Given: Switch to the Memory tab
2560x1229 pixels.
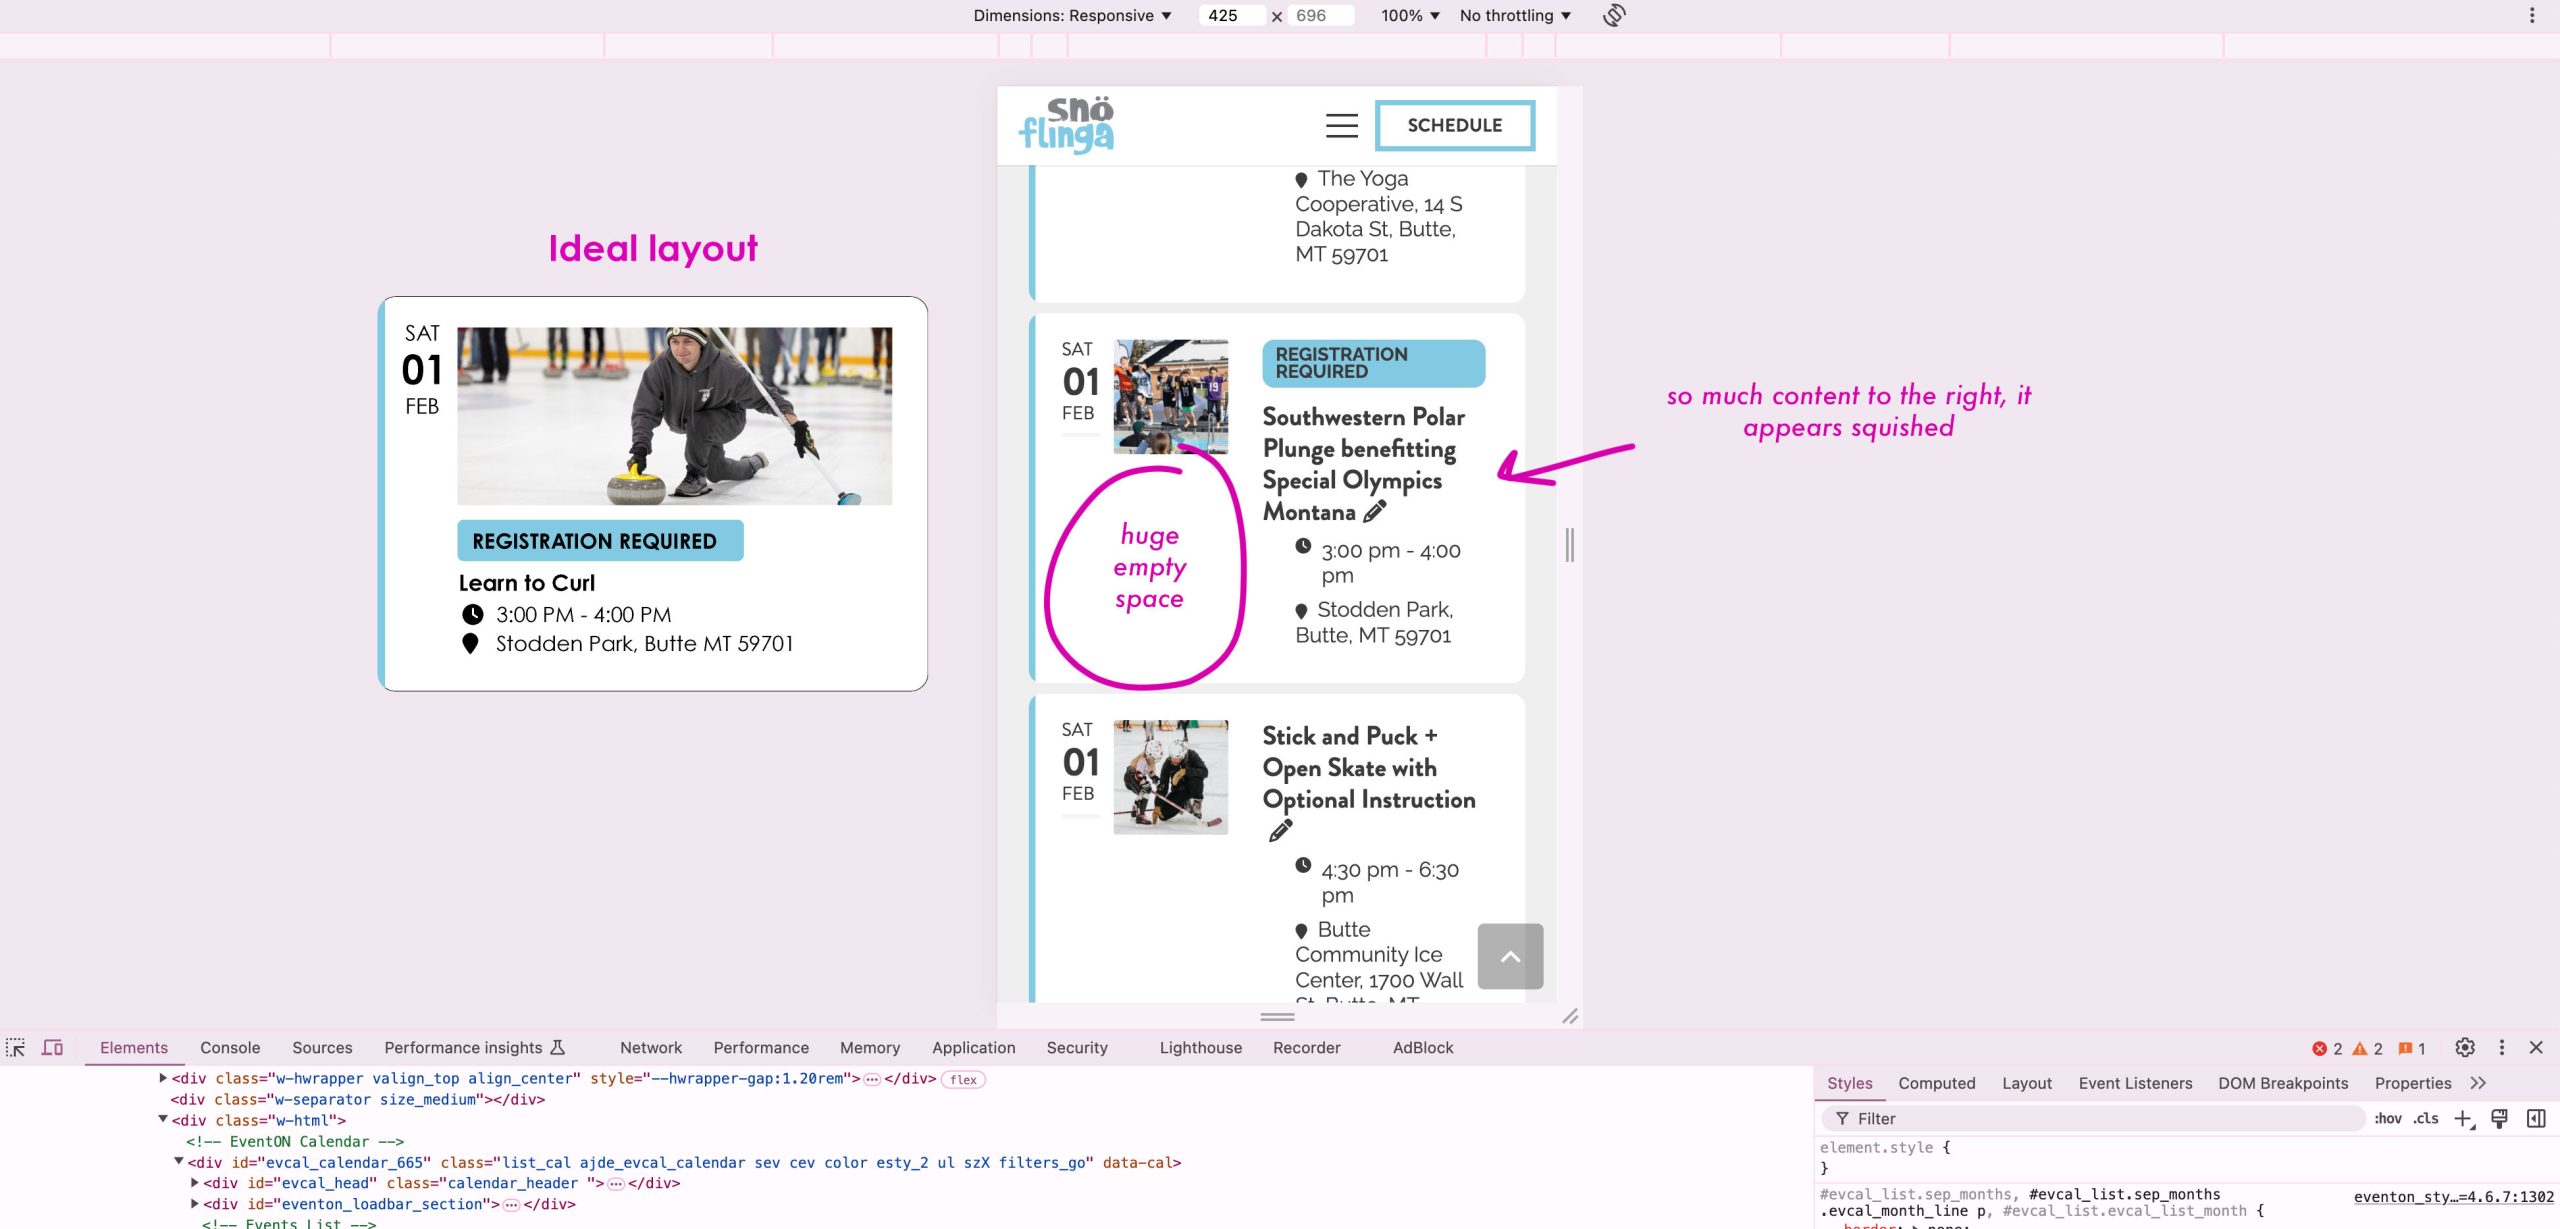Looking at the screenshot, I should [870, 1047].
